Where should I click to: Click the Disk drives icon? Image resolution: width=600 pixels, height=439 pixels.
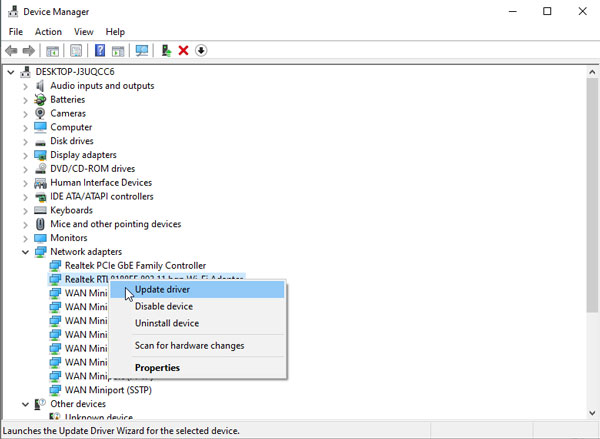(40, 142)
